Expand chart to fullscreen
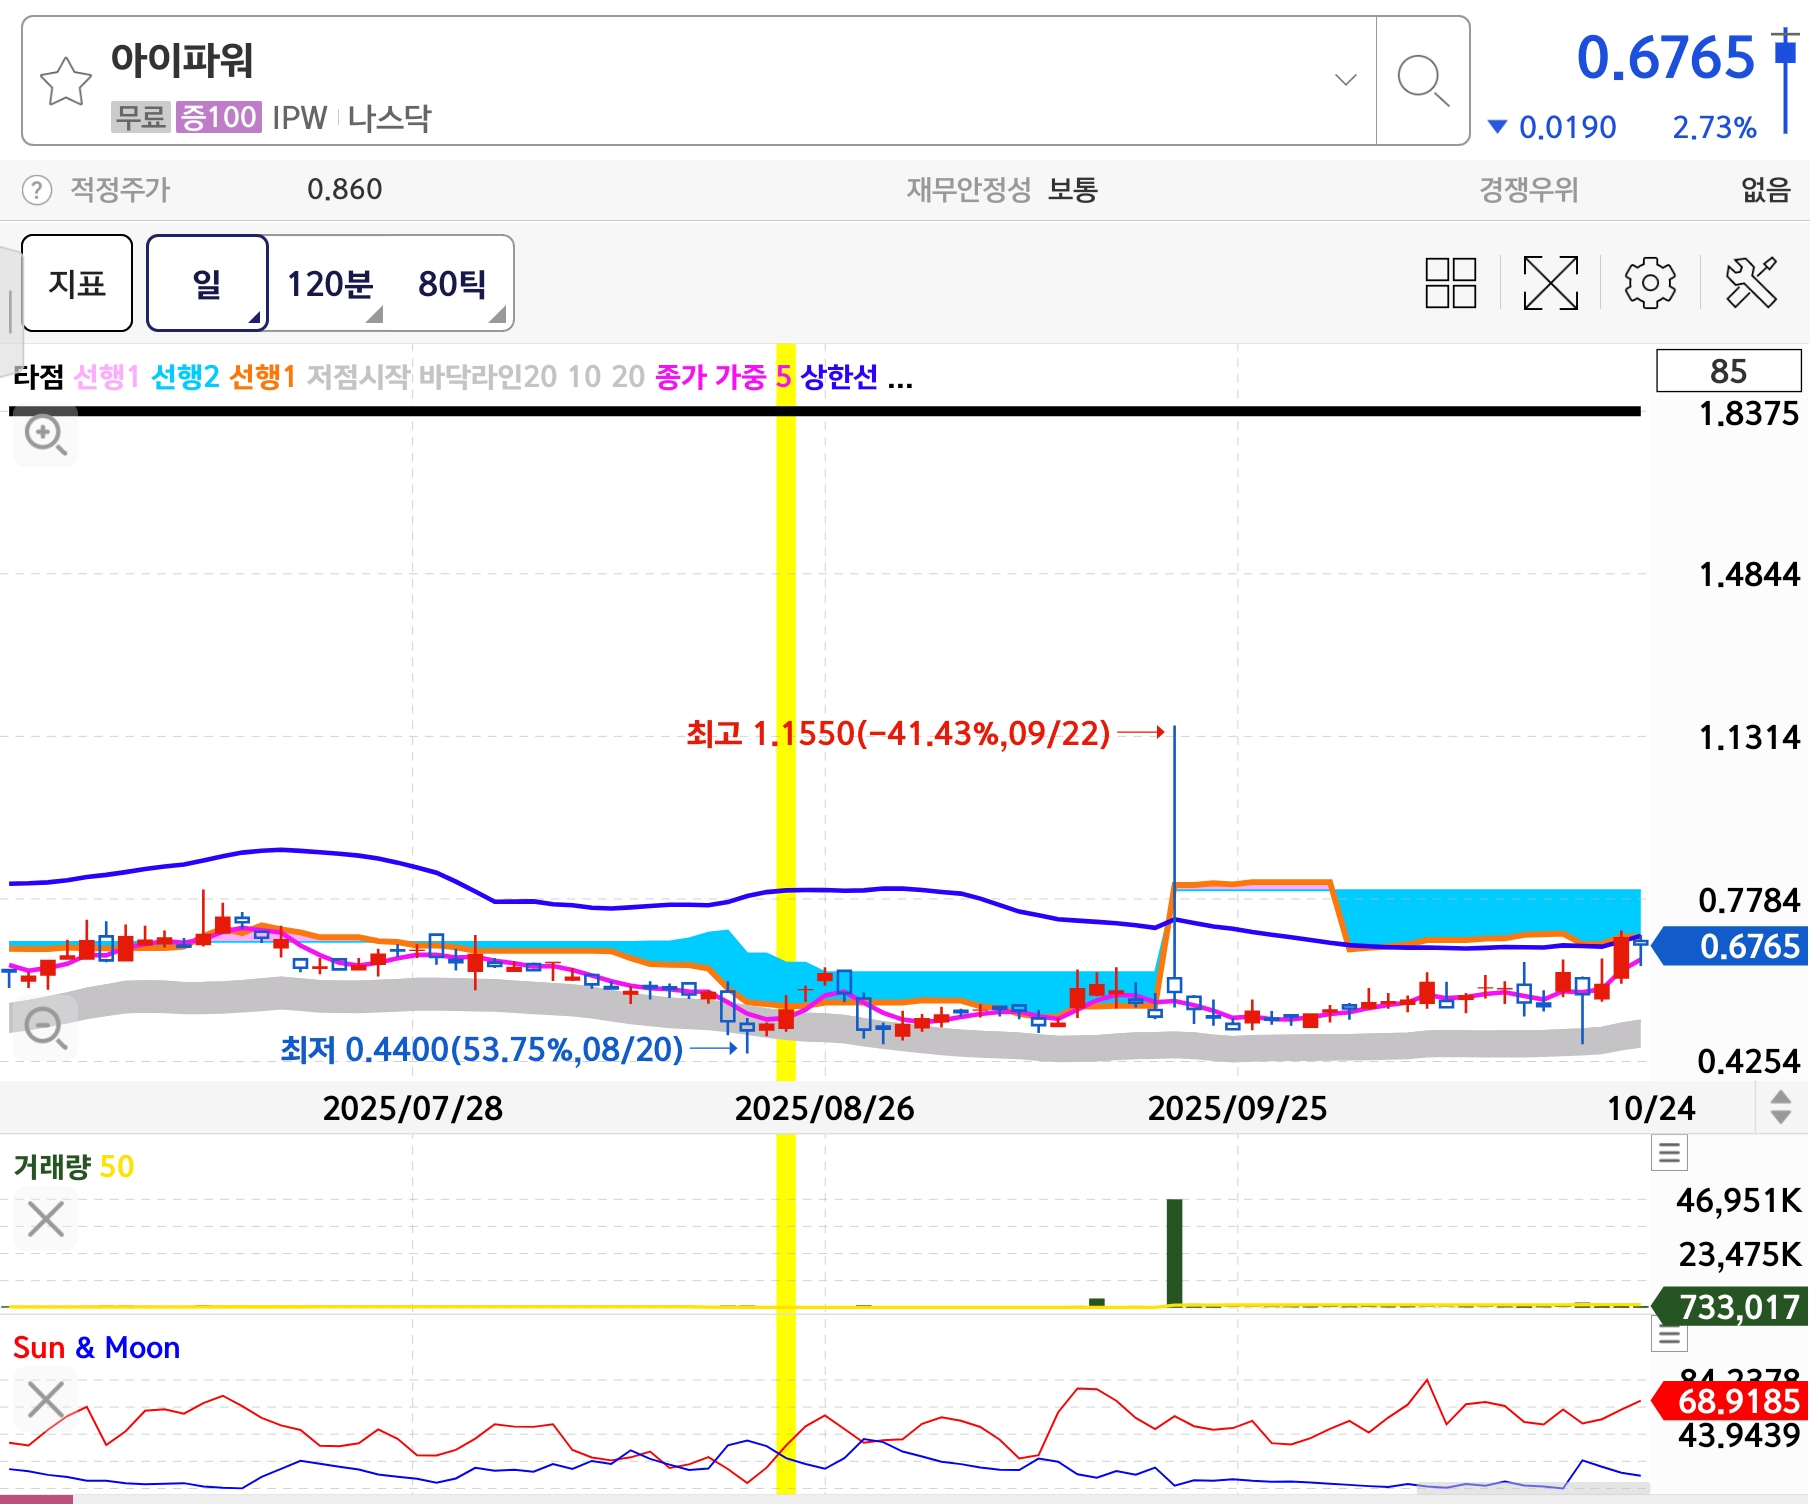 click(1551, 283)
